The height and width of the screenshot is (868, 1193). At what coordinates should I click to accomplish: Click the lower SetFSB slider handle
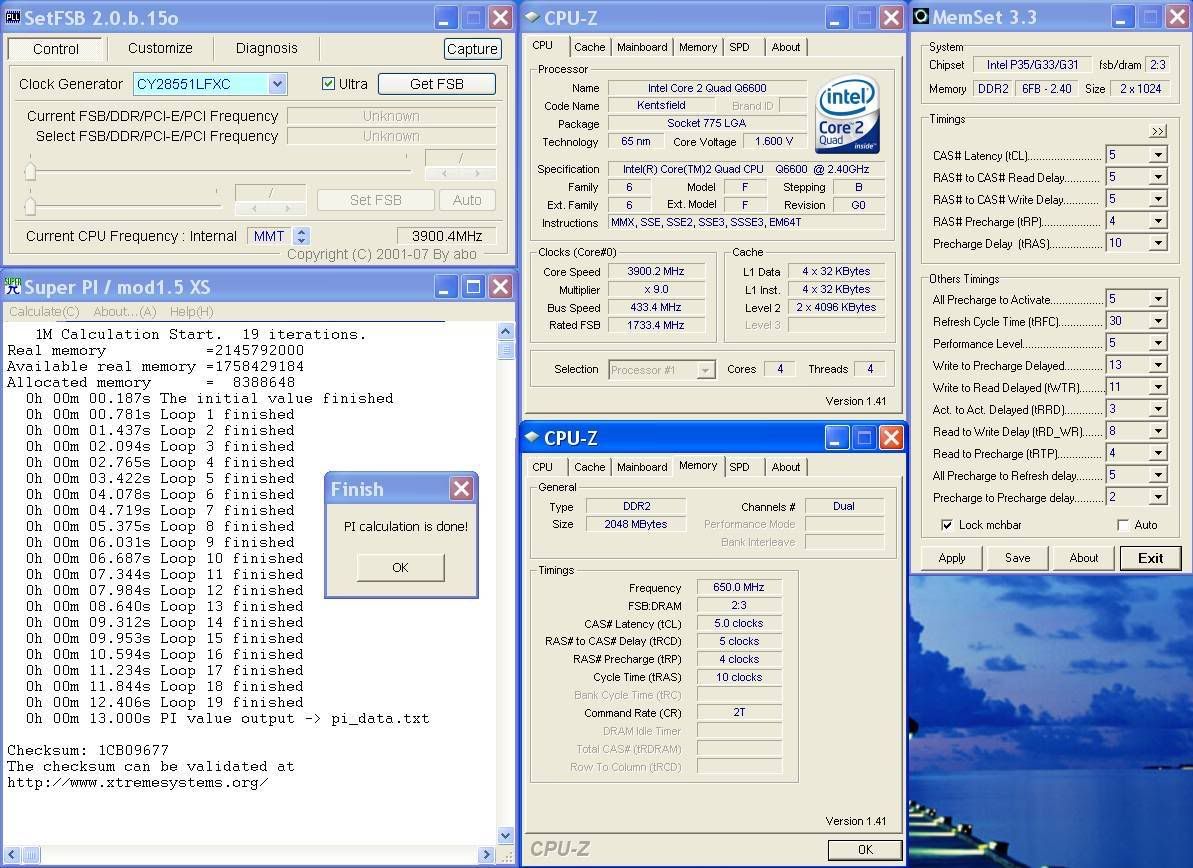30,205
